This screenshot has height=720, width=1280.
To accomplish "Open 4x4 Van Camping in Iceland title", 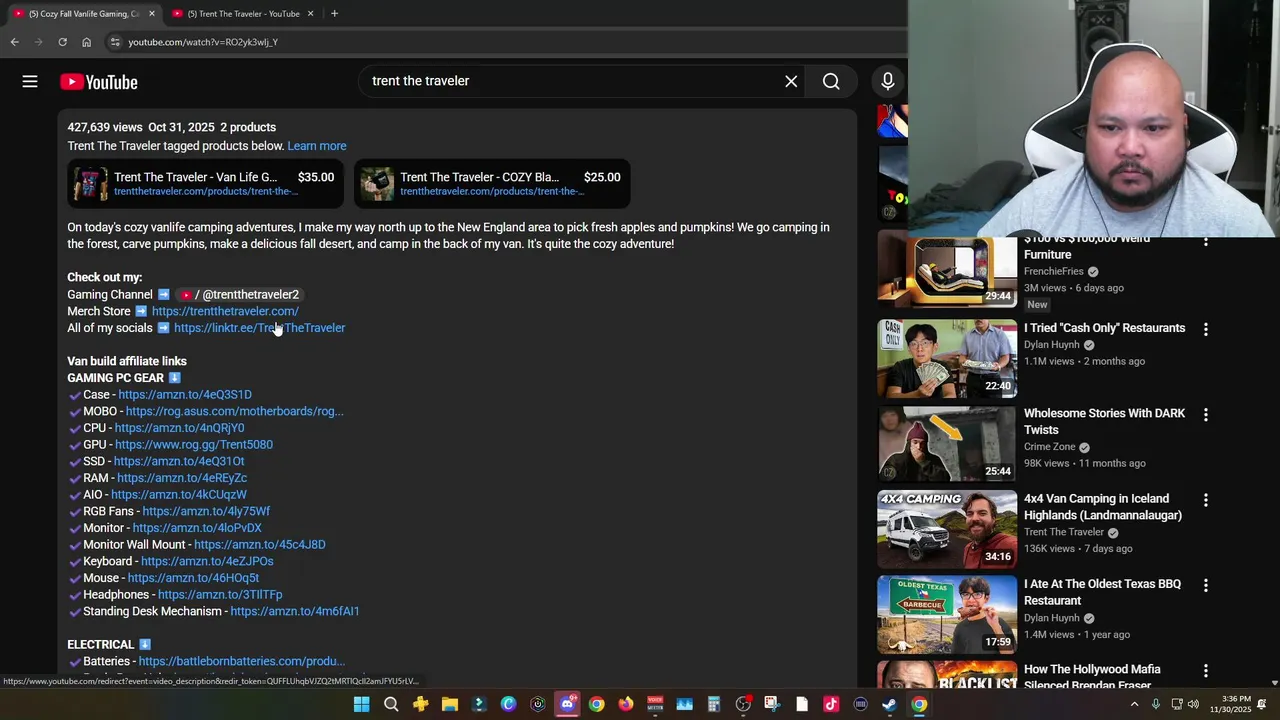I will point(1103,507).
